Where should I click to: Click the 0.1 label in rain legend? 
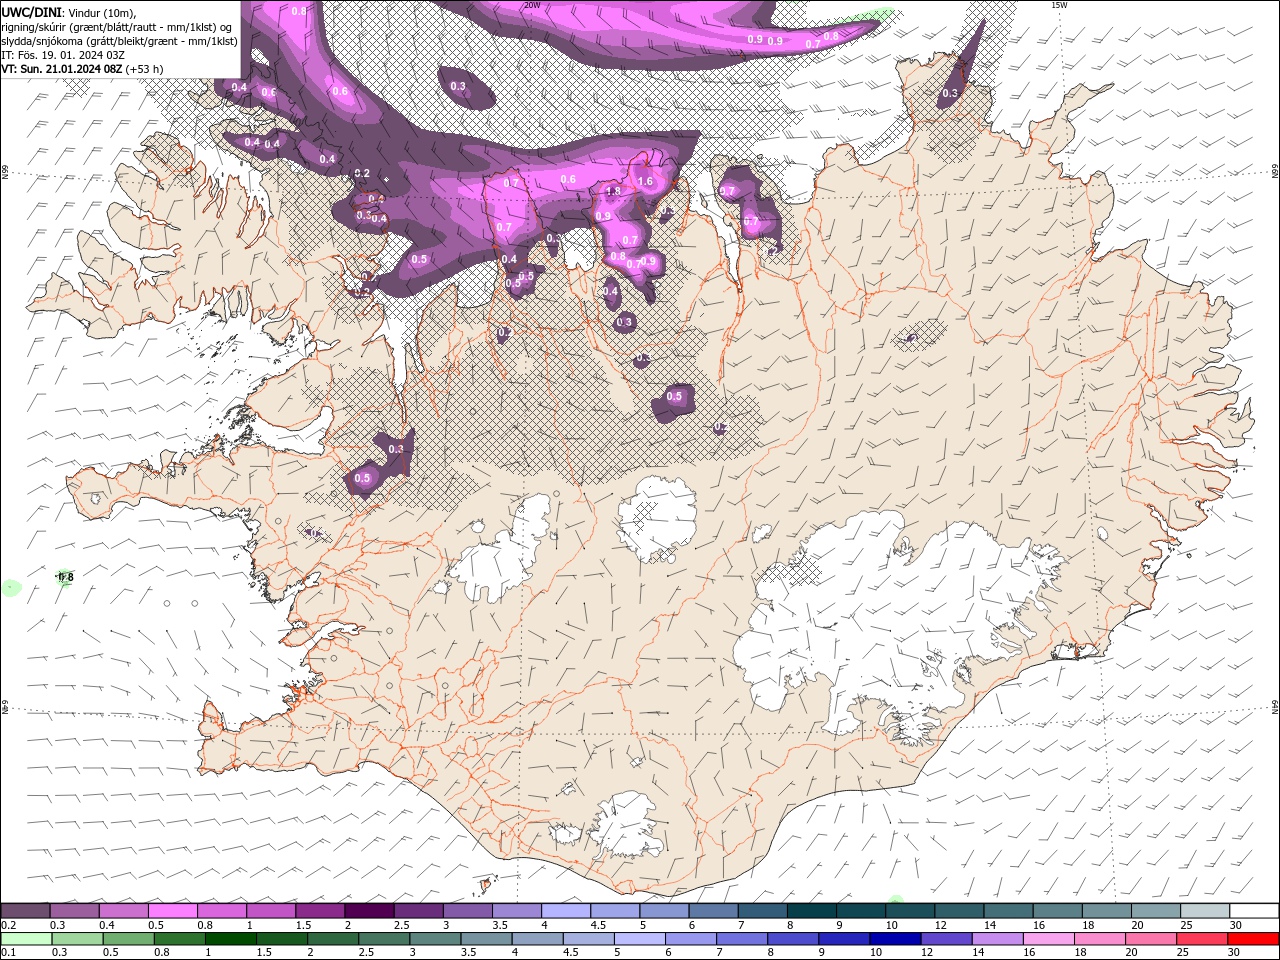pyautogui.click(x=9, y=953)
